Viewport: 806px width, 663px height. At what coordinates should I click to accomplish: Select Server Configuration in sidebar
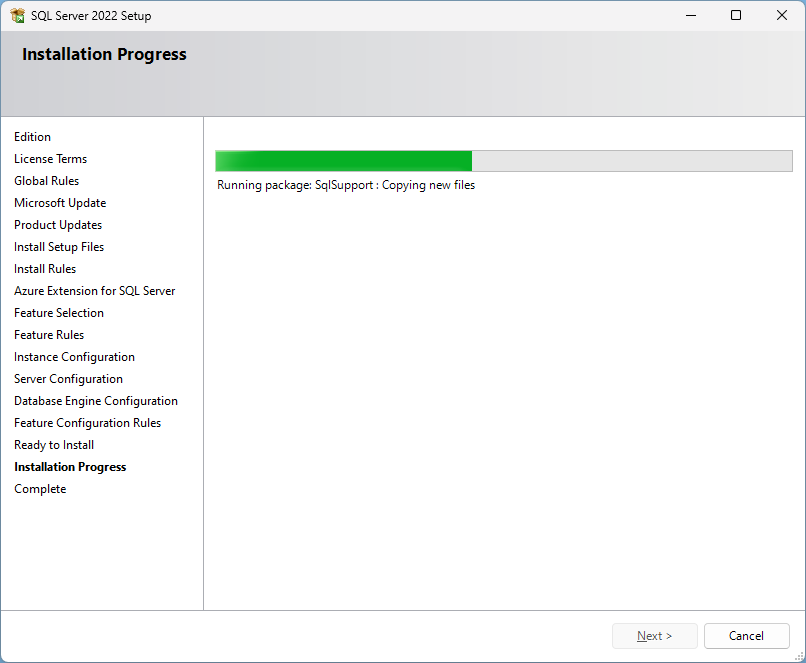pos(68,379)
